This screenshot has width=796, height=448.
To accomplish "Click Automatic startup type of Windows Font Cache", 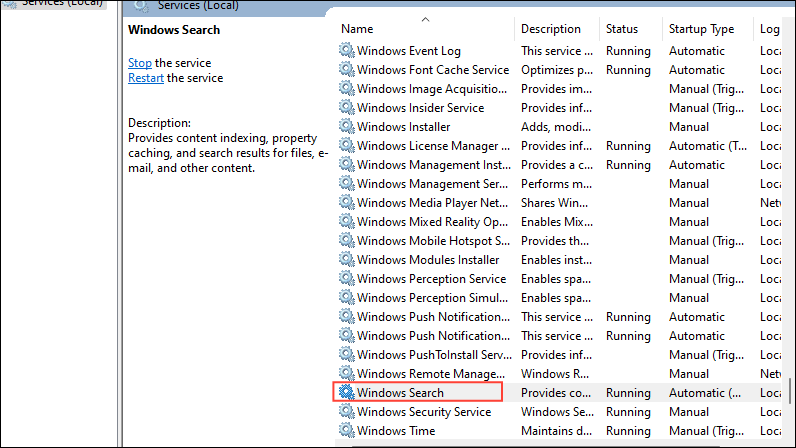I will (696, 70).
